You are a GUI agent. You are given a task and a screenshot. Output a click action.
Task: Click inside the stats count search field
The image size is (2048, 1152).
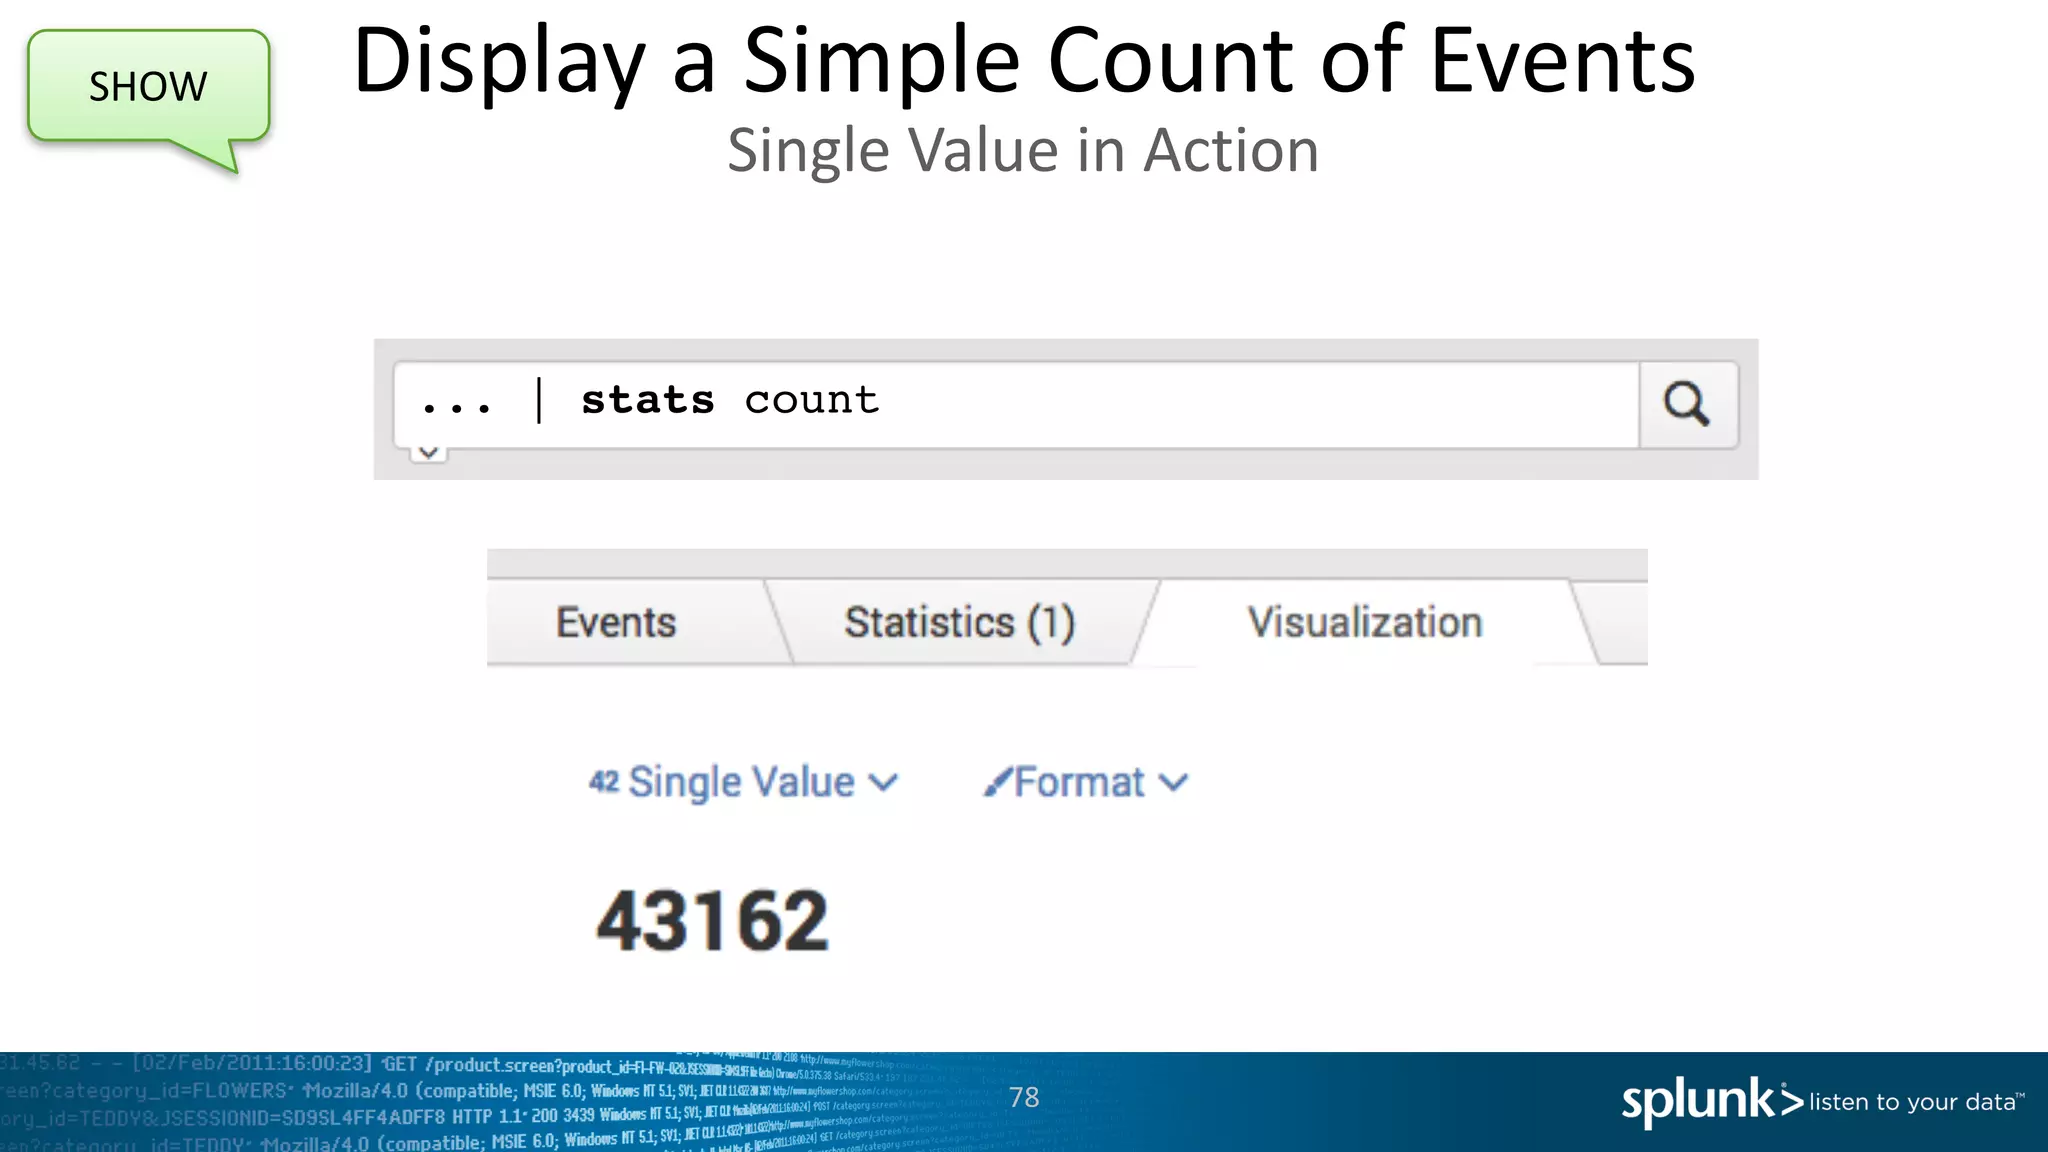pyautogui.click(x=1016, y=405)
